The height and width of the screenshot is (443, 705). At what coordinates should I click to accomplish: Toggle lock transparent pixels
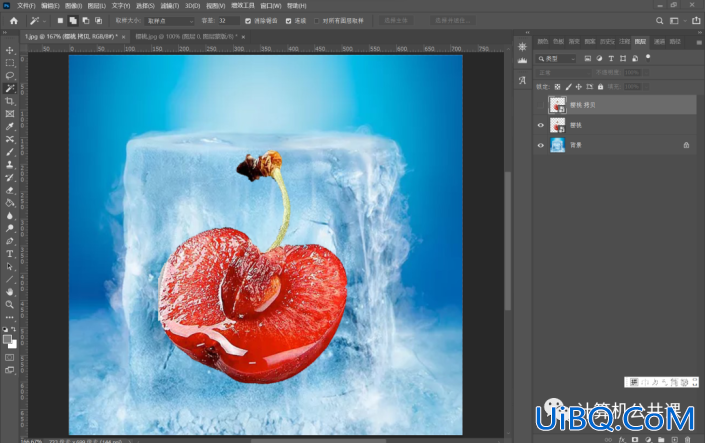[558, 87]
